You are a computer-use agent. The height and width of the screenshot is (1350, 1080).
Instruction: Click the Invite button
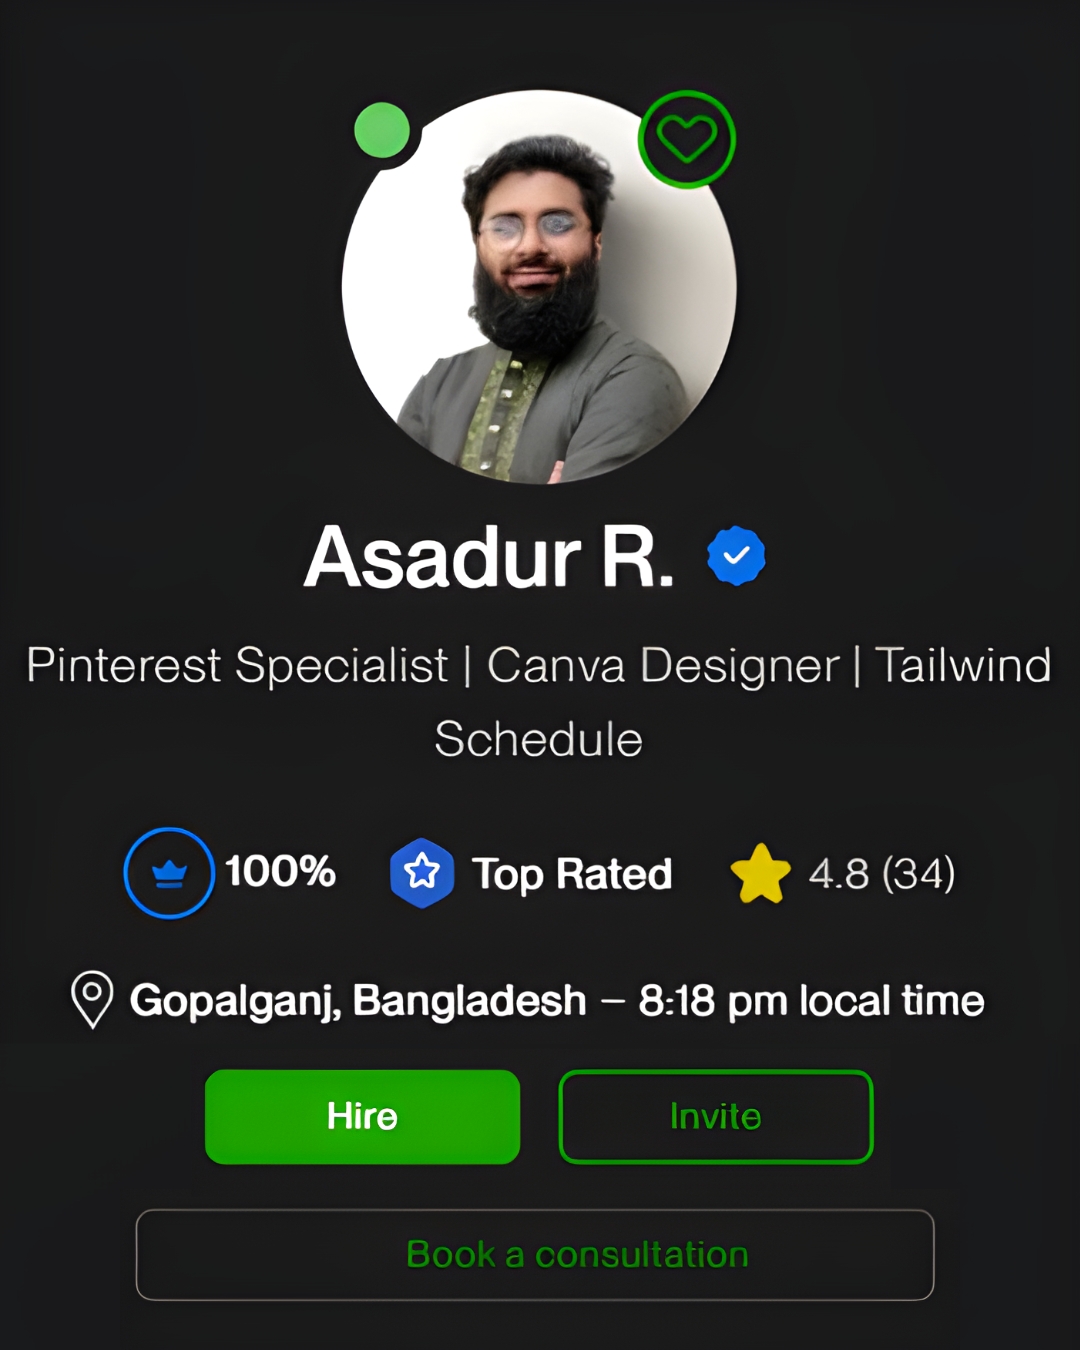pyautogui.click(x=716, y=1116)
